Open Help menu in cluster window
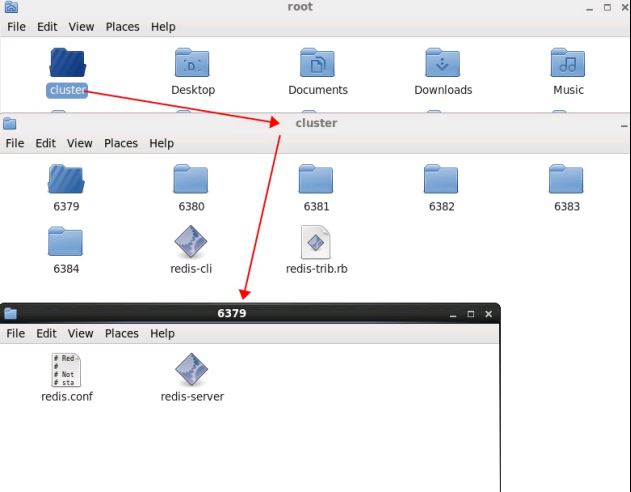 pyautogui.click(x=162, y=143)
